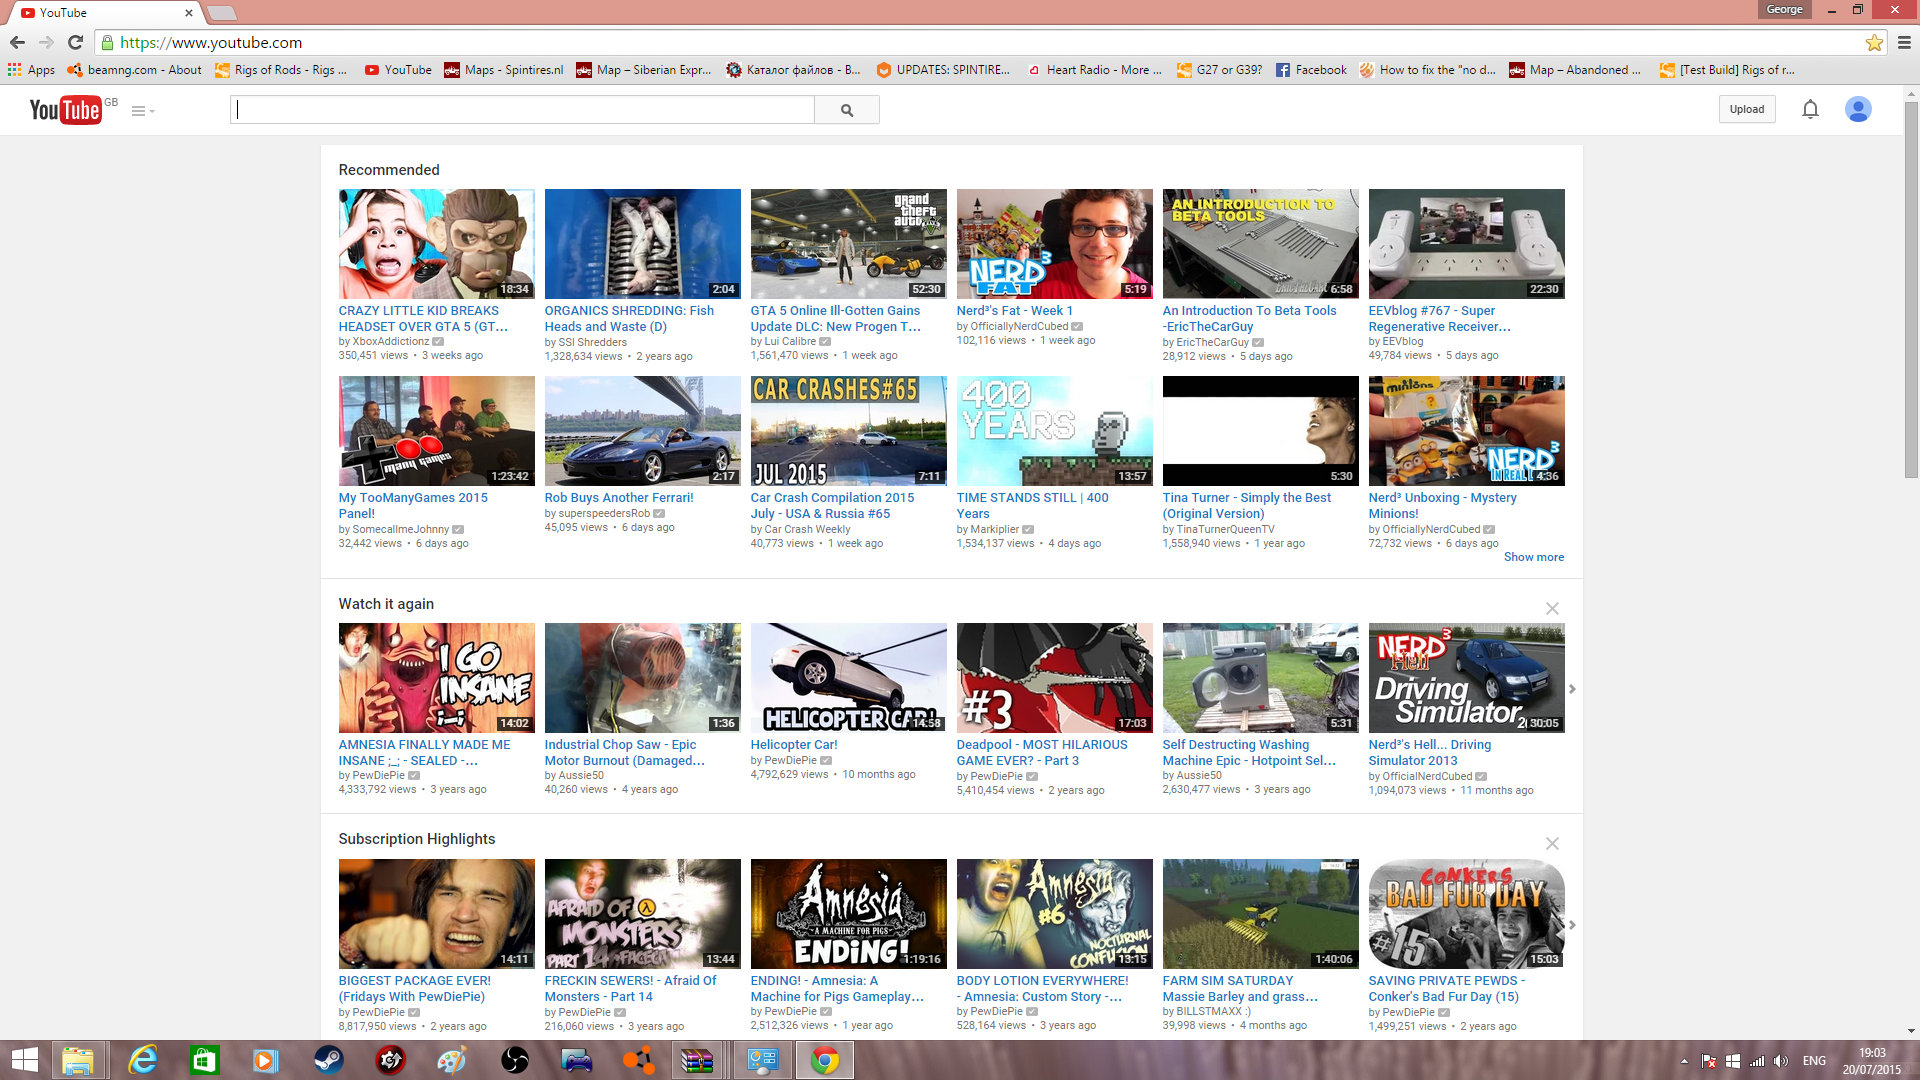Click the Upload button
The image size is (1920, 1080).
[x=1747, y=109]
